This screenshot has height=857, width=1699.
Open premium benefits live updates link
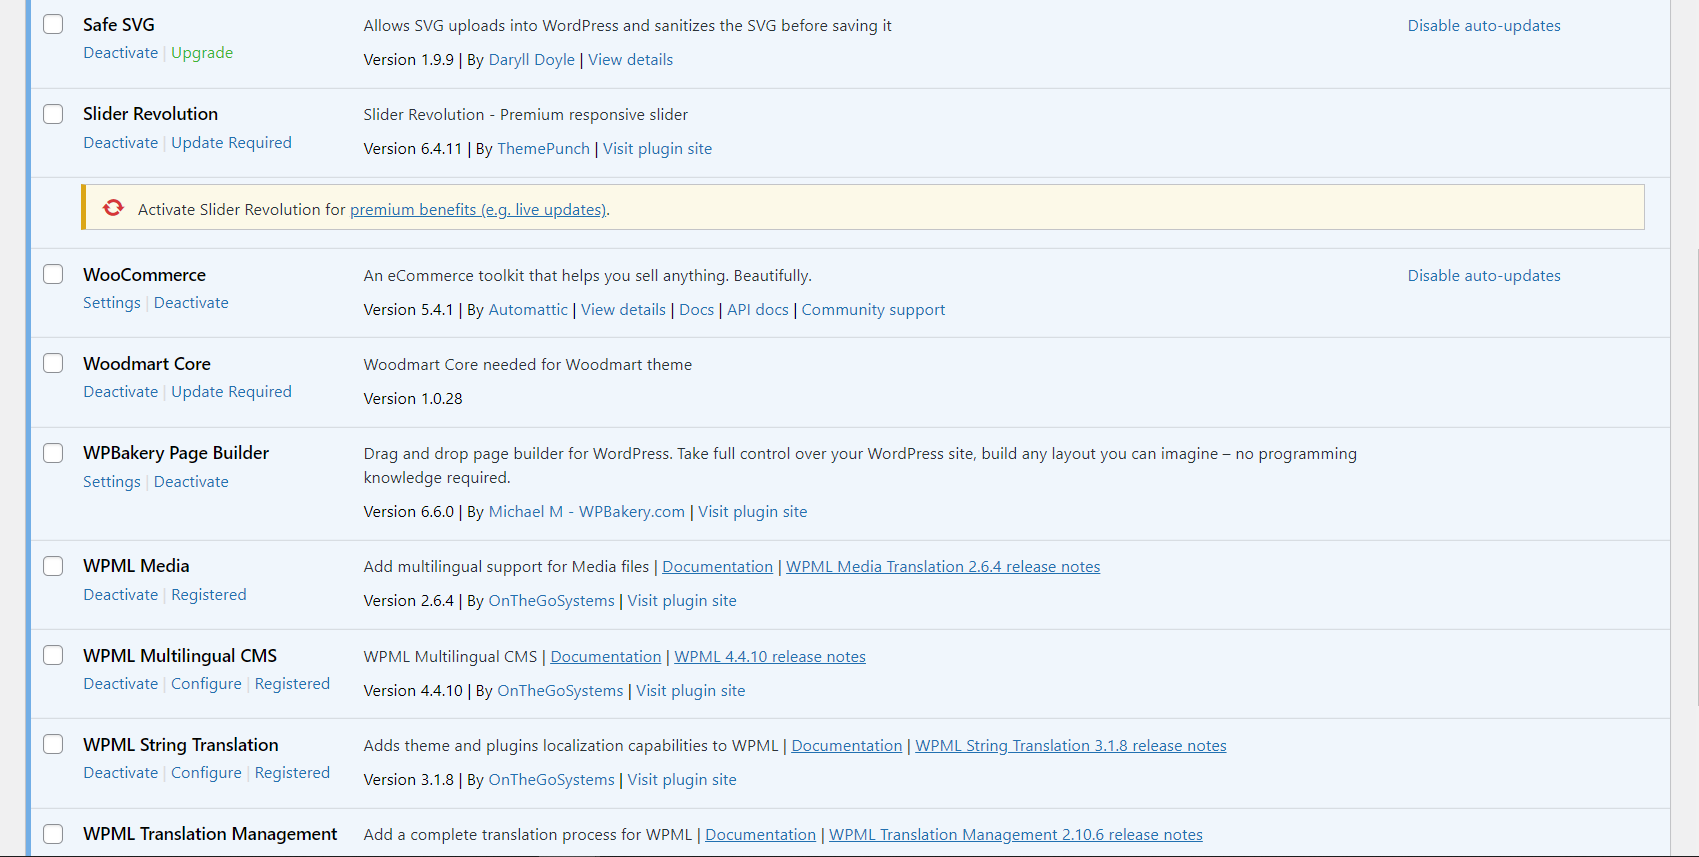pyautogui.click(x=478, y=210)
